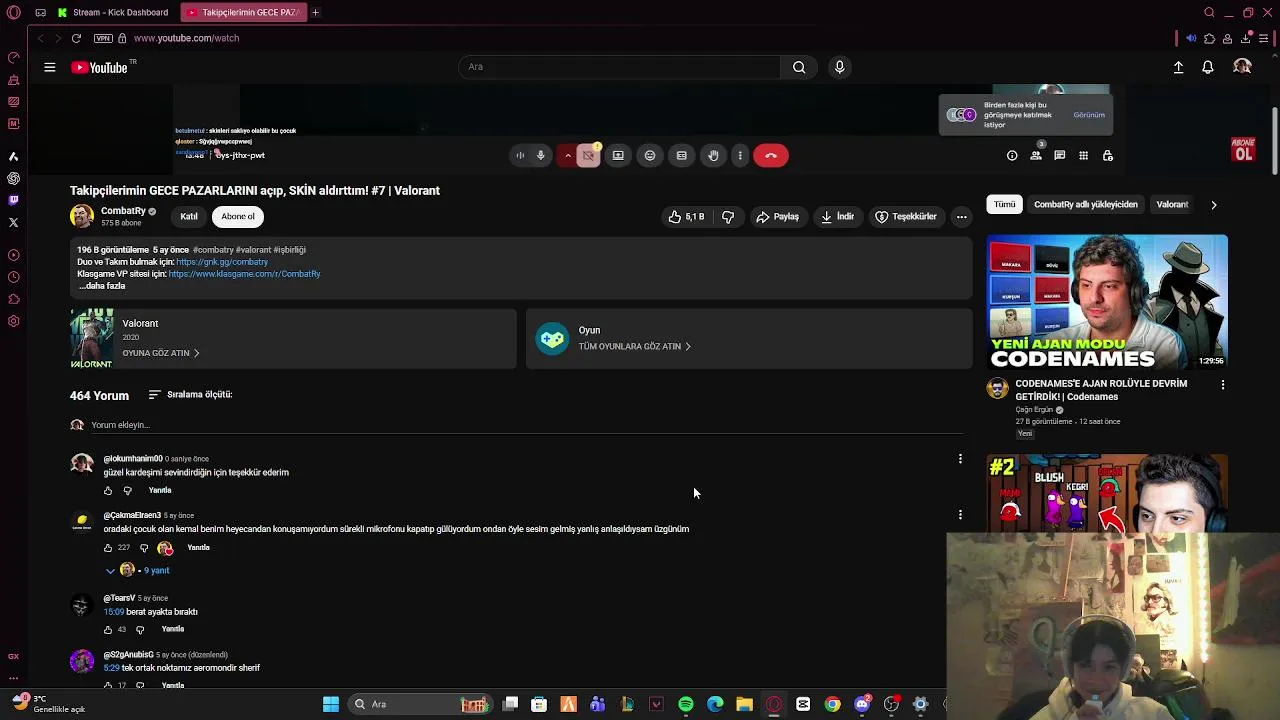Open Valorant game card OYUNA GÖZ ATIN
Image resolution: width=1280 pixels, height=720 pixels.
[293, 339]
